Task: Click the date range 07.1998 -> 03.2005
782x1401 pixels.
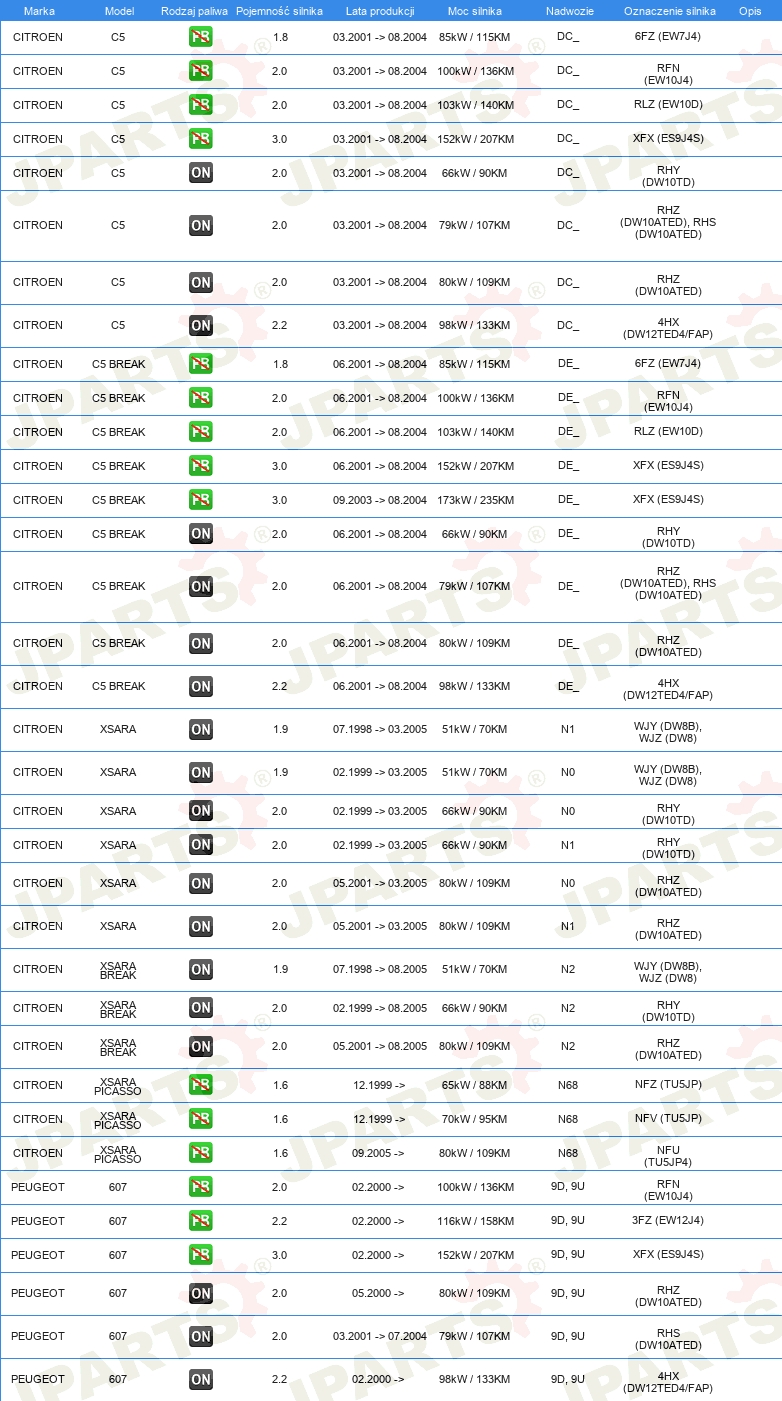Action: click(380, 730)
